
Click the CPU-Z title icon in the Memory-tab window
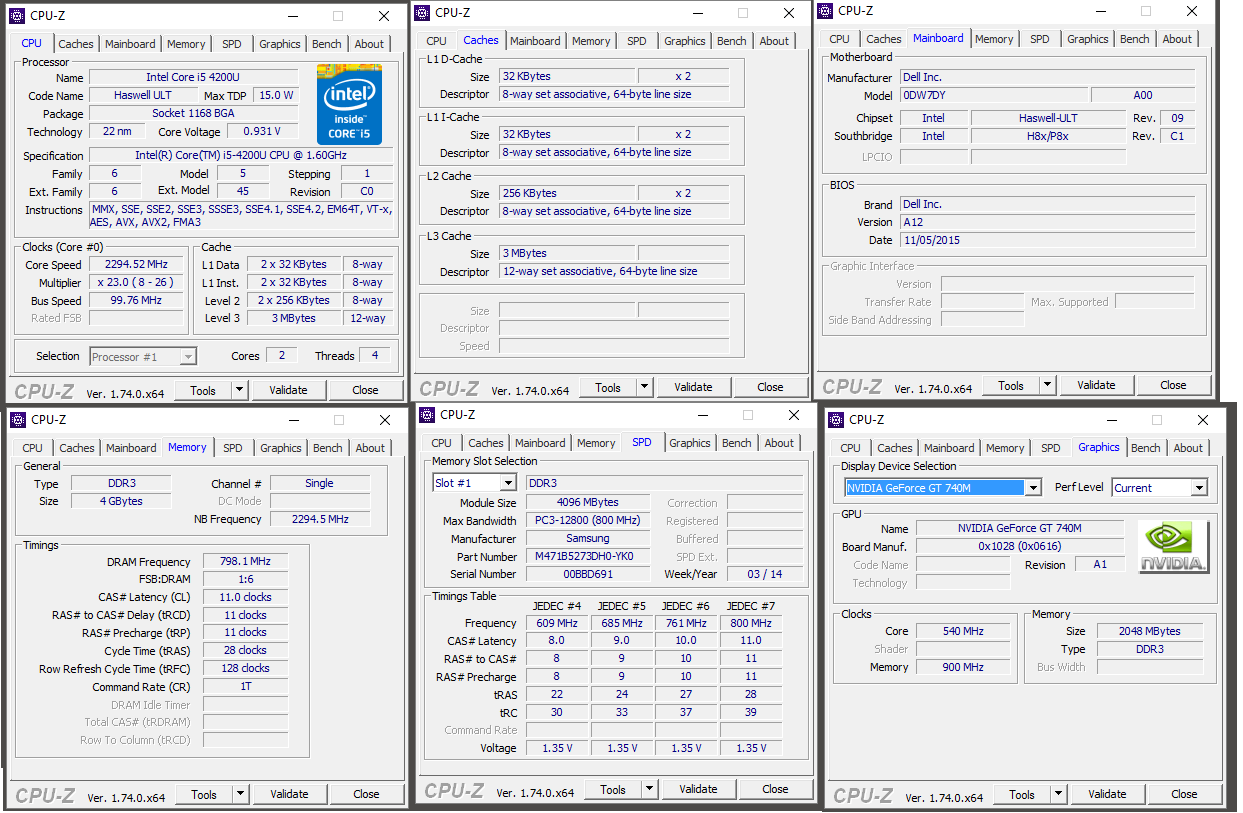17,420
